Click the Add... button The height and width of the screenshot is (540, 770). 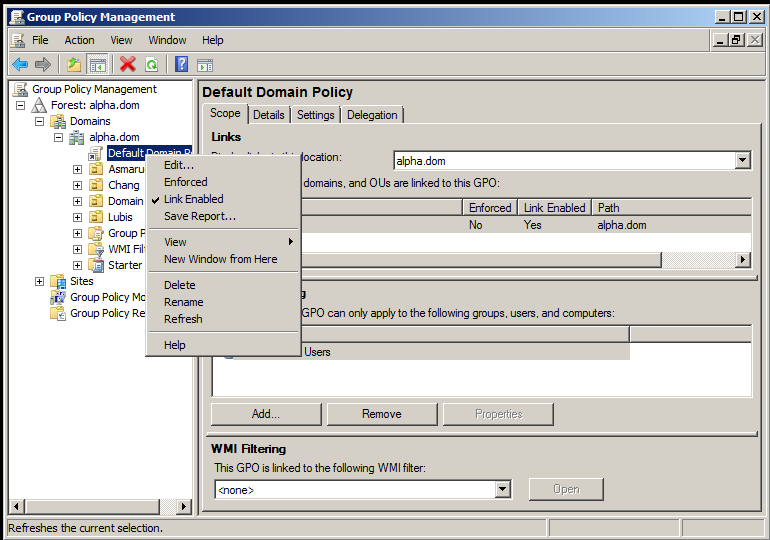point(266,414)
